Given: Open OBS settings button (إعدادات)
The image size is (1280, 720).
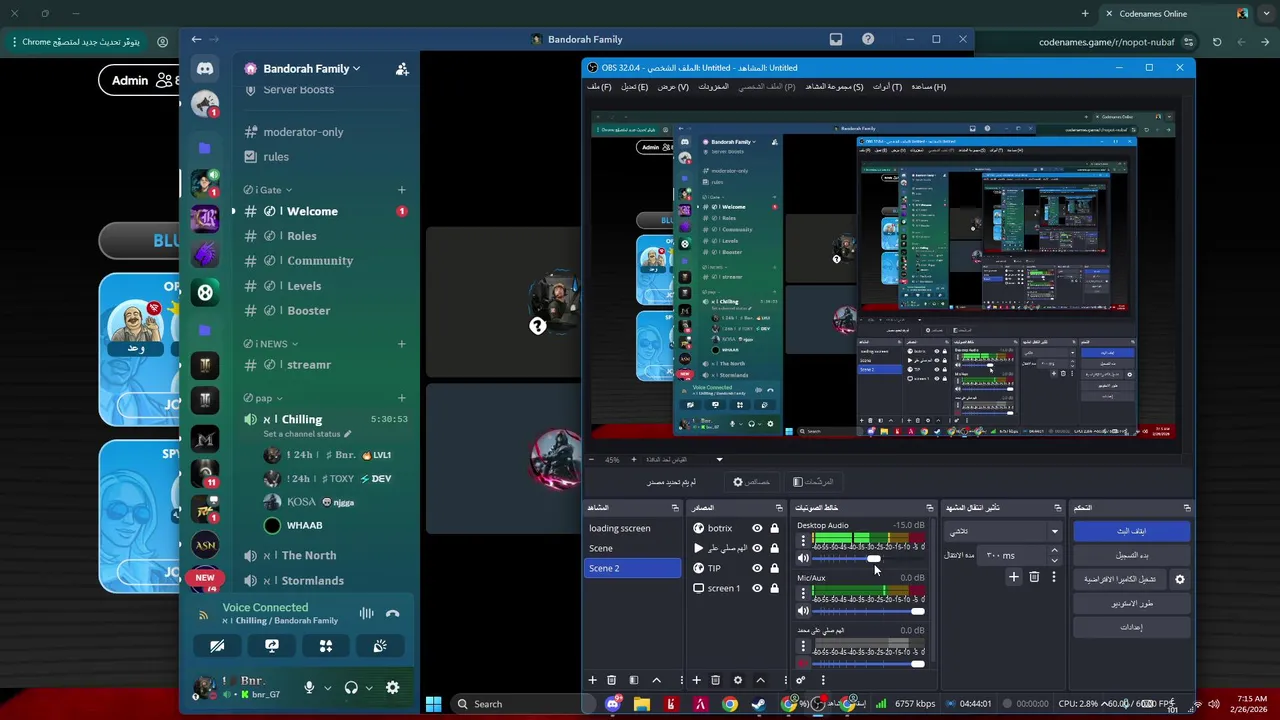Looking at the screenshot, I should click(x=1131, y=627).
